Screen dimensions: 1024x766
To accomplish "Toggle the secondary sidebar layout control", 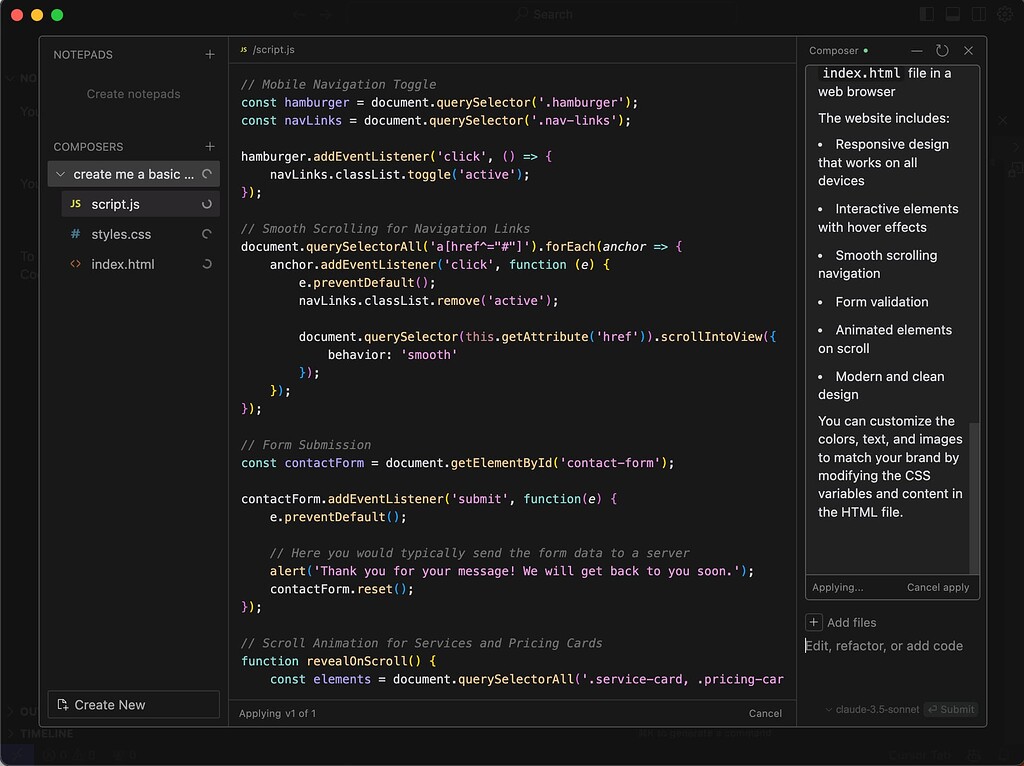I will click(976, 14).
